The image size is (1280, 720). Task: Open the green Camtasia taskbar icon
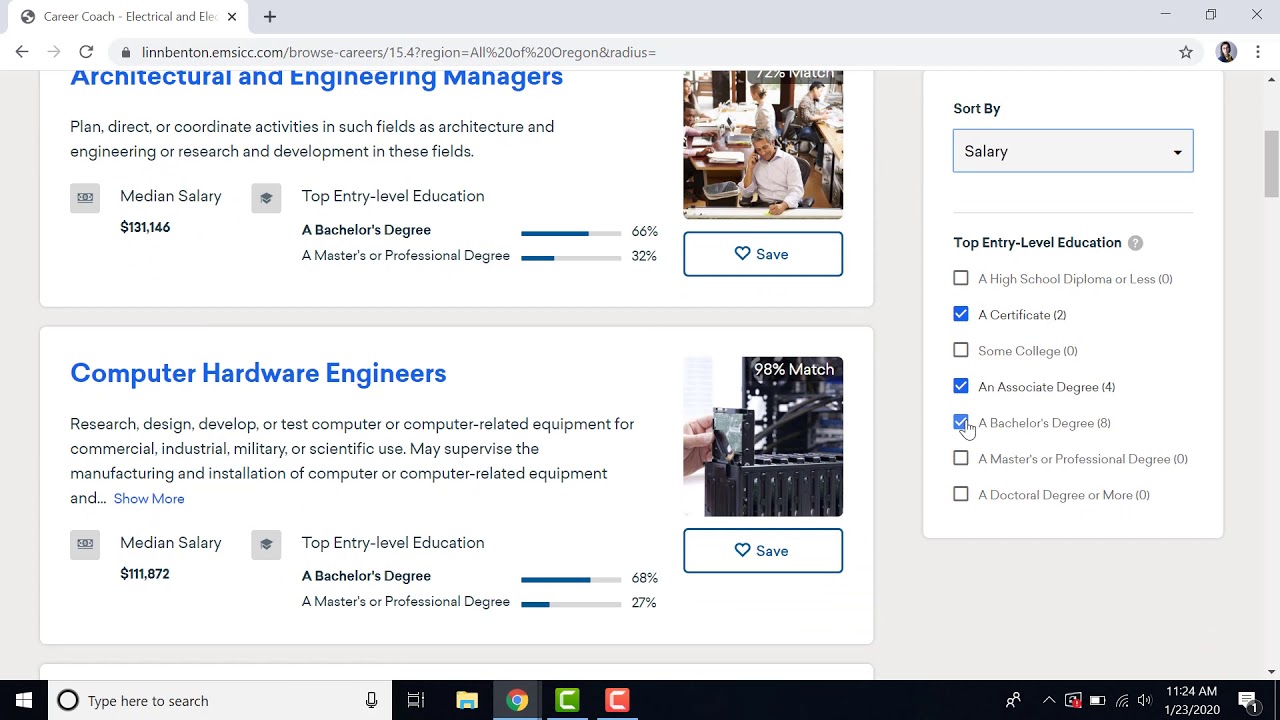(x=567, y=700)
